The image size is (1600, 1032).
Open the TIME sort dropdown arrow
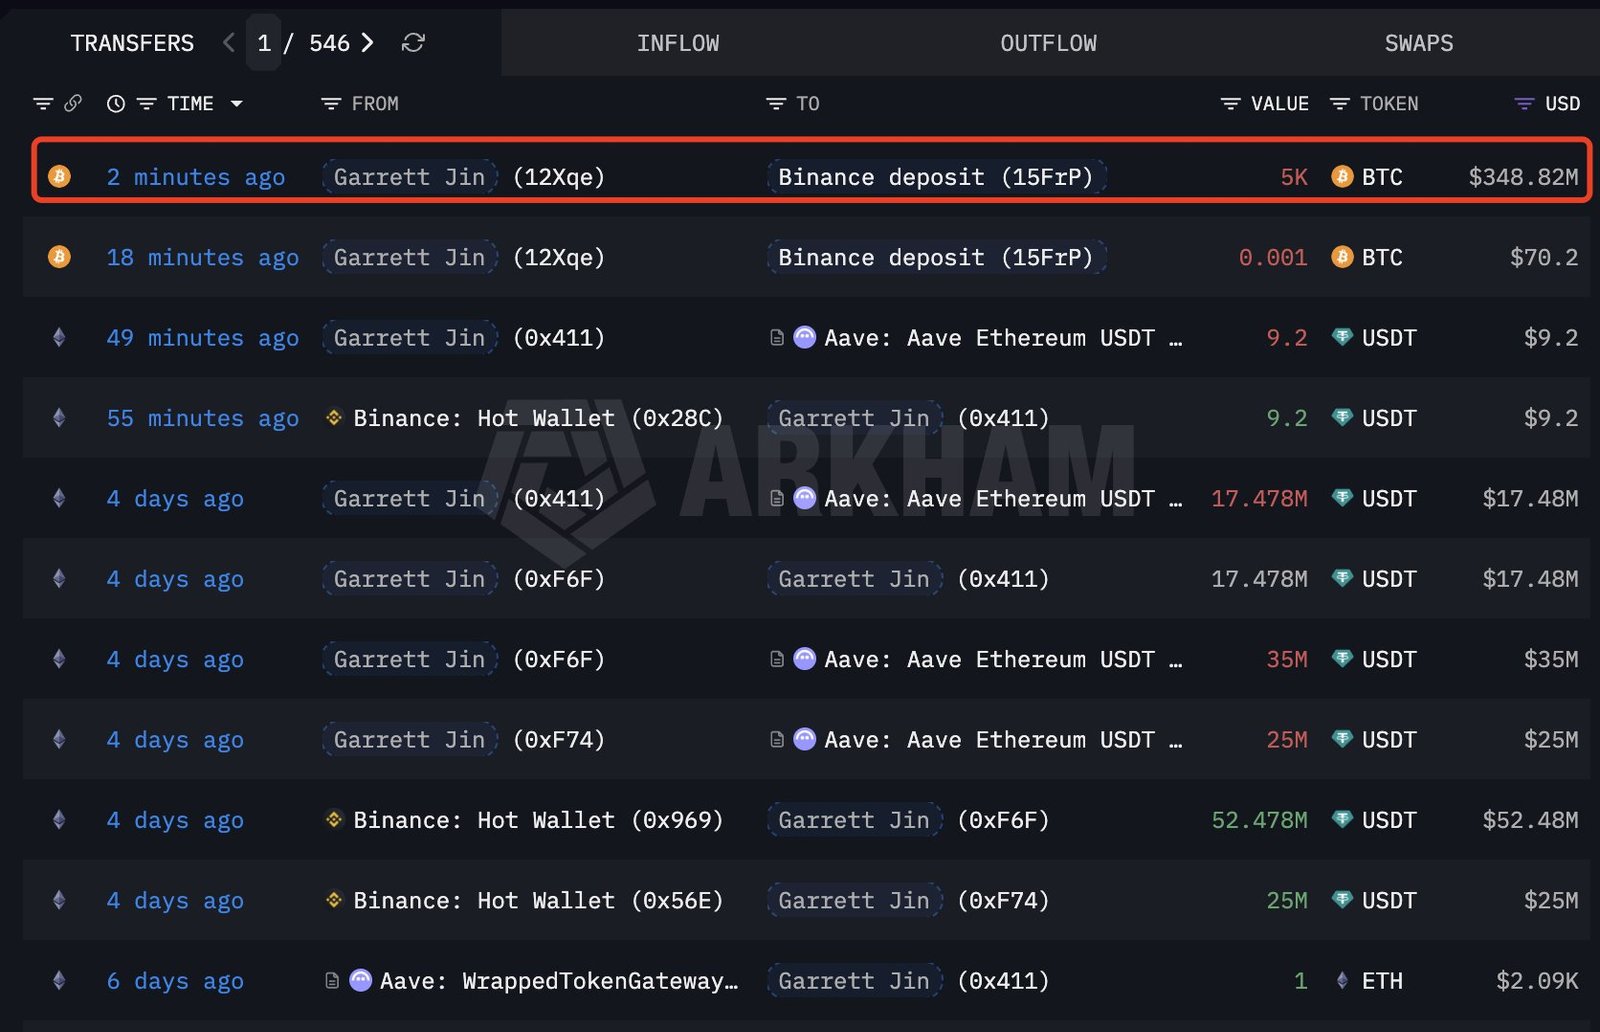pyautogui.click(x=237, y=104)
